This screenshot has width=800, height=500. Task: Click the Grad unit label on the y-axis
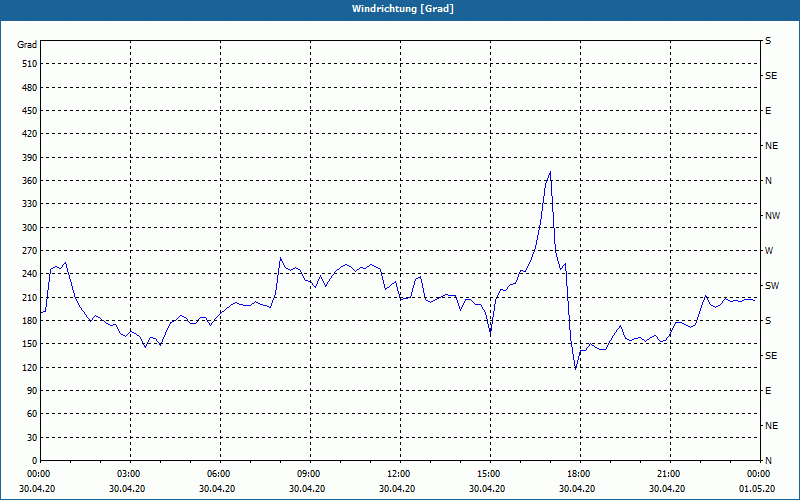[27, 45]
